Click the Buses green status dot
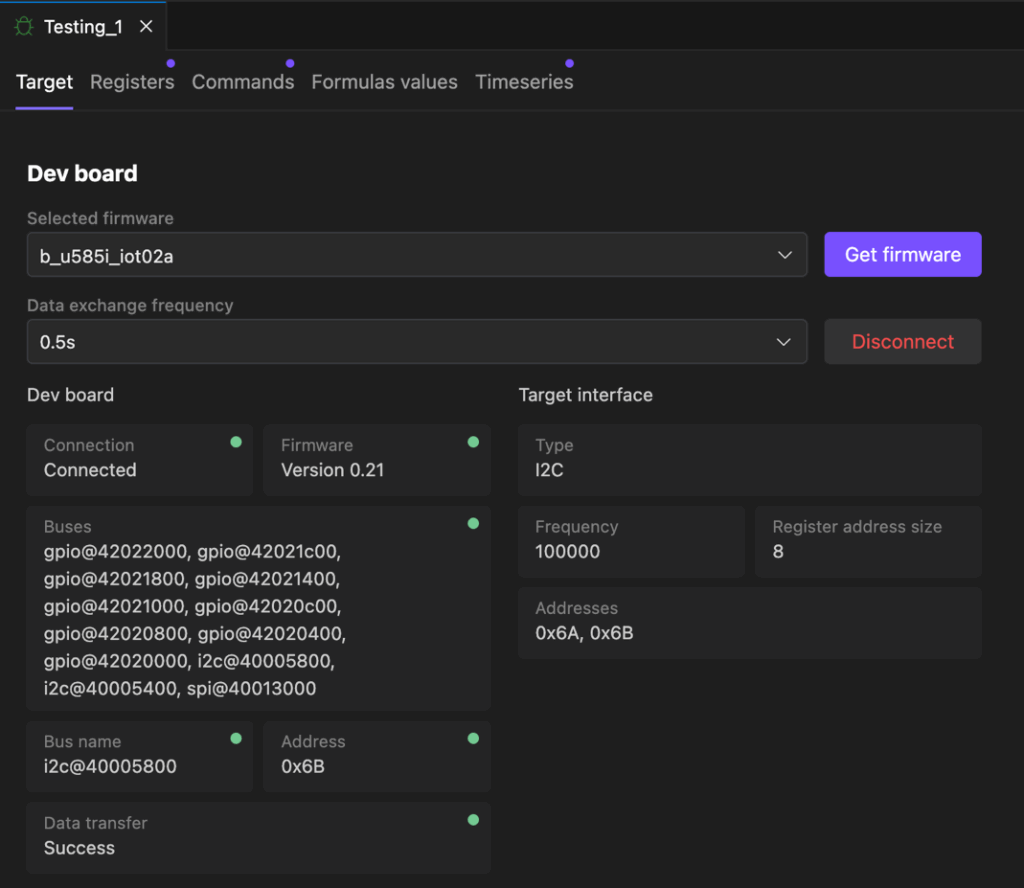The image size is (1024, 888). pyautogui.click(x=473, y=523)
